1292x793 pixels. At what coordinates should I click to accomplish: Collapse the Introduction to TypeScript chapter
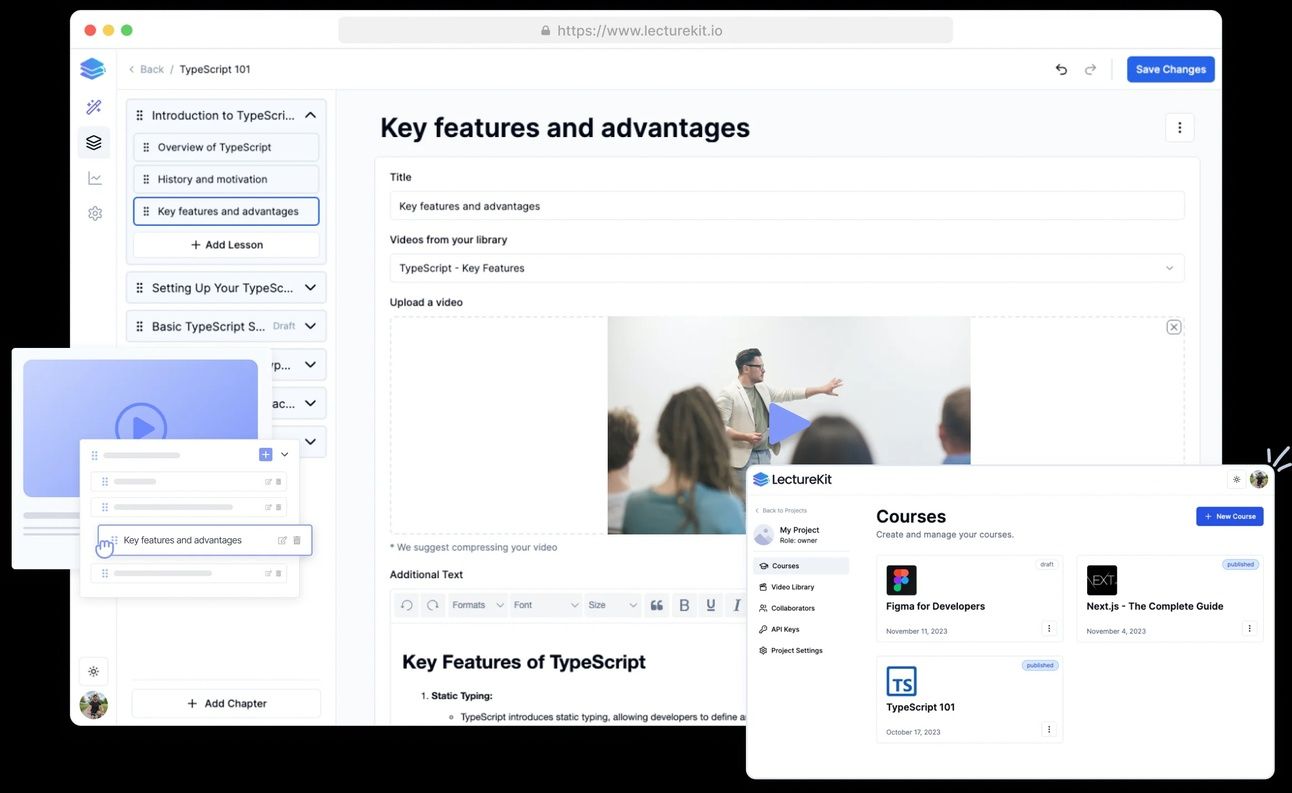[x=310, y=115]
